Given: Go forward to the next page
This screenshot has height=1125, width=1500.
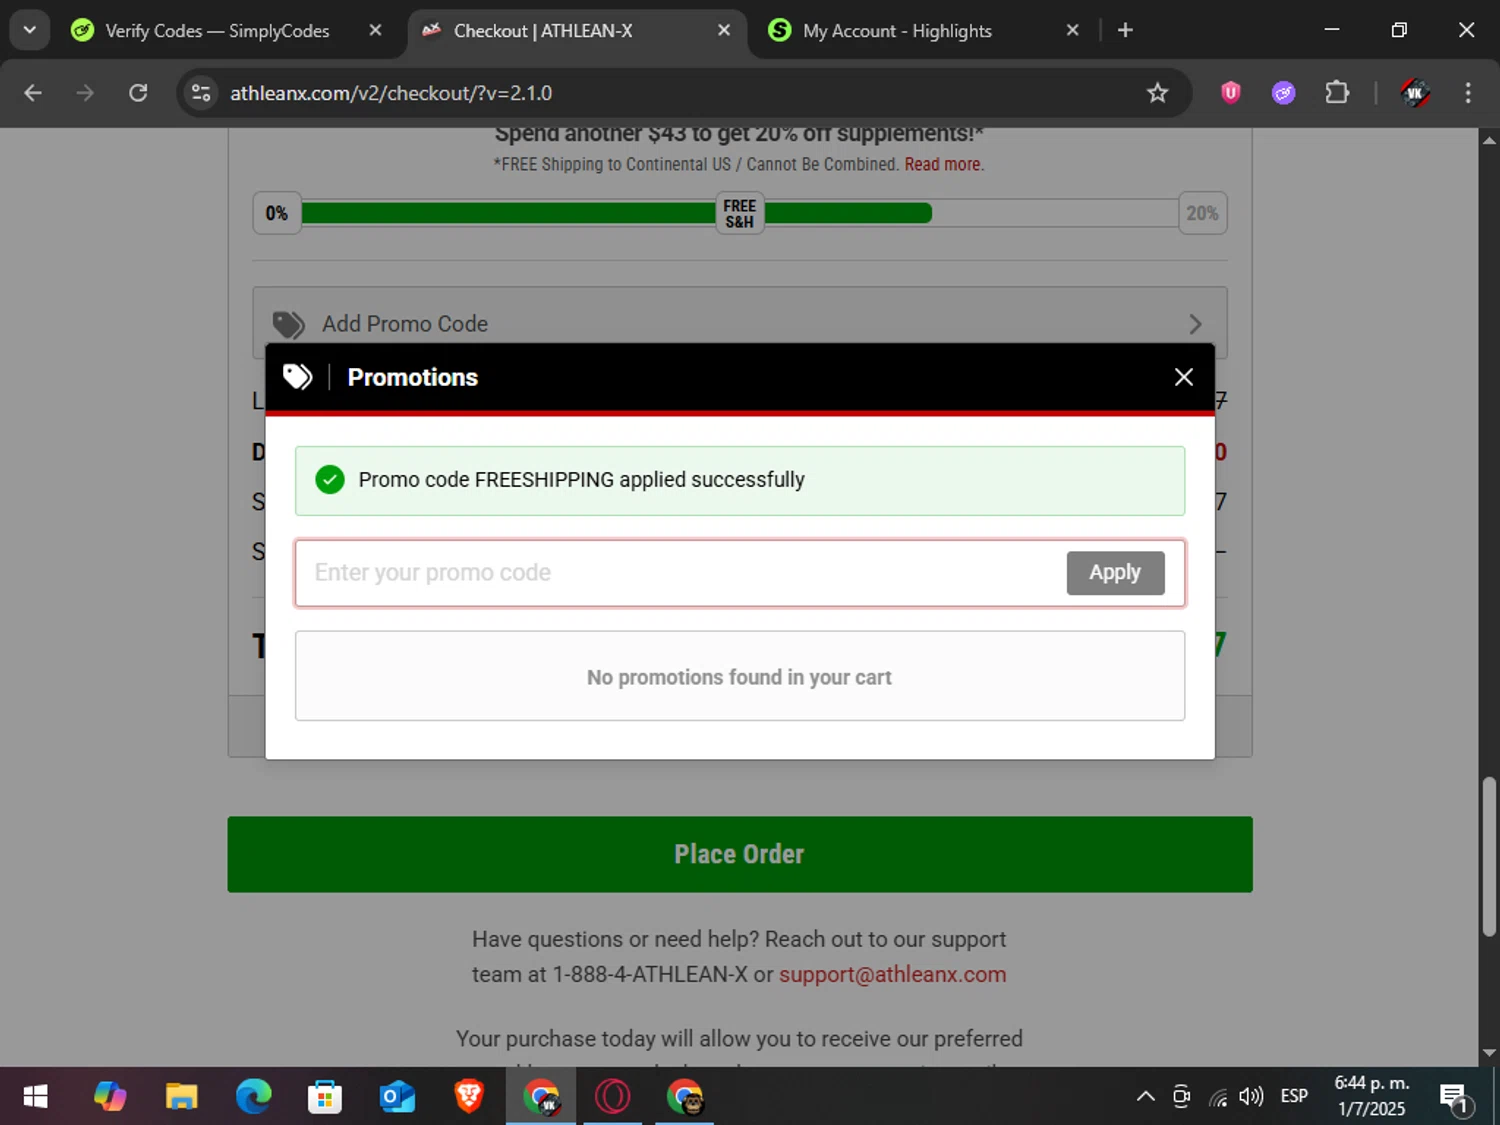Looking at the screenshot, I should coord(85,93).
